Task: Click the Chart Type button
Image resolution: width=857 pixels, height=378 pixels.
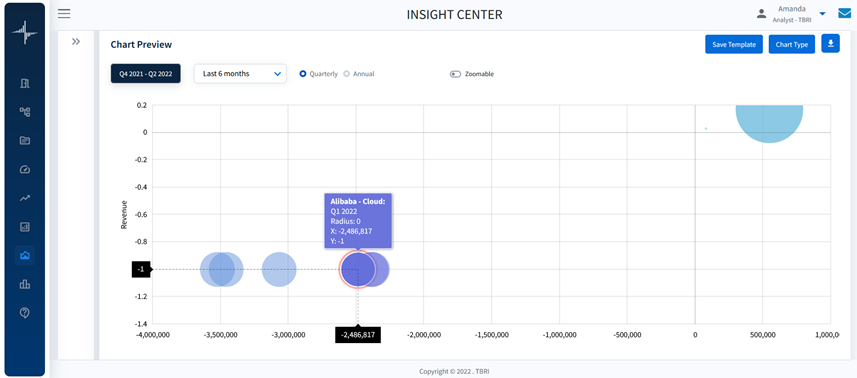Action: (792, 44)
